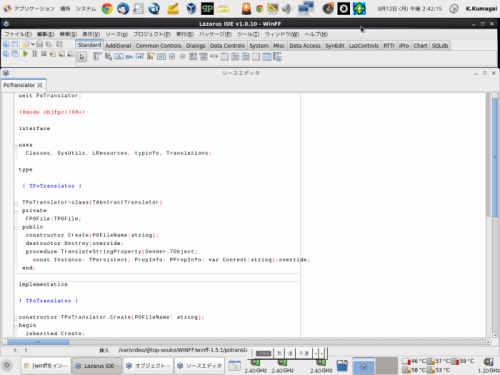Image resolution: width=500 pixels, height=375 pixels.
Task: Select the TGroupBox component icon
Action: click(x=225, y=57)
